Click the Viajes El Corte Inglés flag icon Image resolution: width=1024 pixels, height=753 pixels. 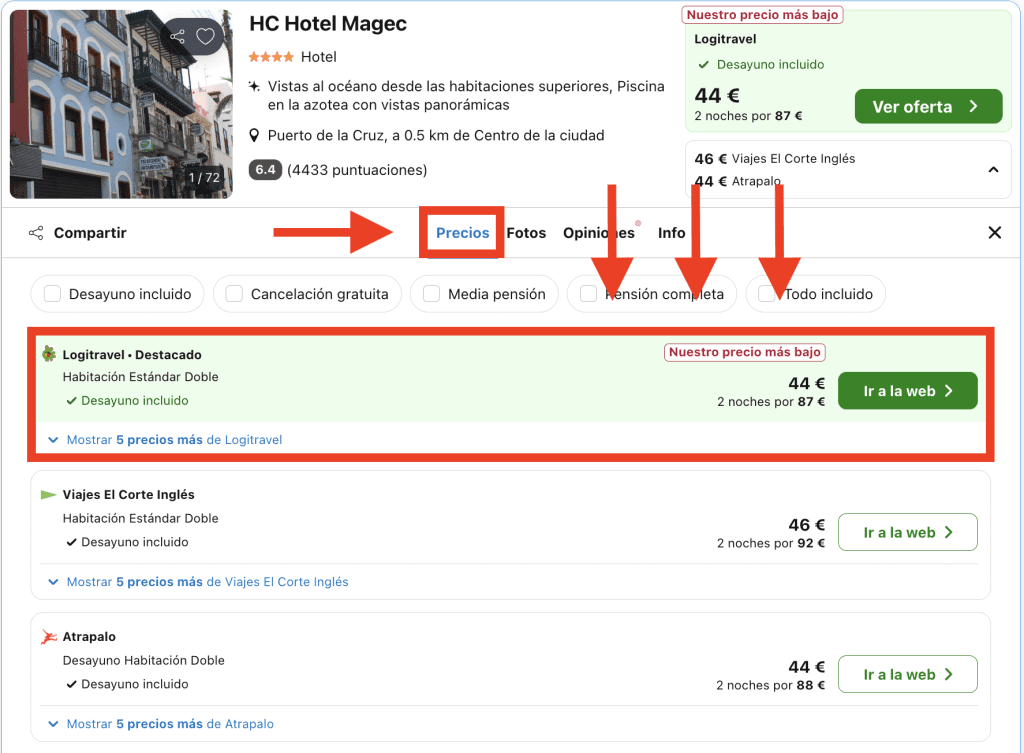[x=49, y=495]
